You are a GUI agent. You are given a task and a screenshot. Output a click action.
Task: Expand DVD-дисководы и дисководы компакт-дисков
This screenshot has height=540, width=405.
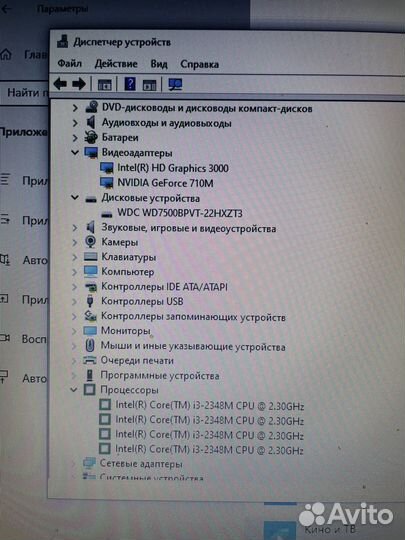pos(75,108)
